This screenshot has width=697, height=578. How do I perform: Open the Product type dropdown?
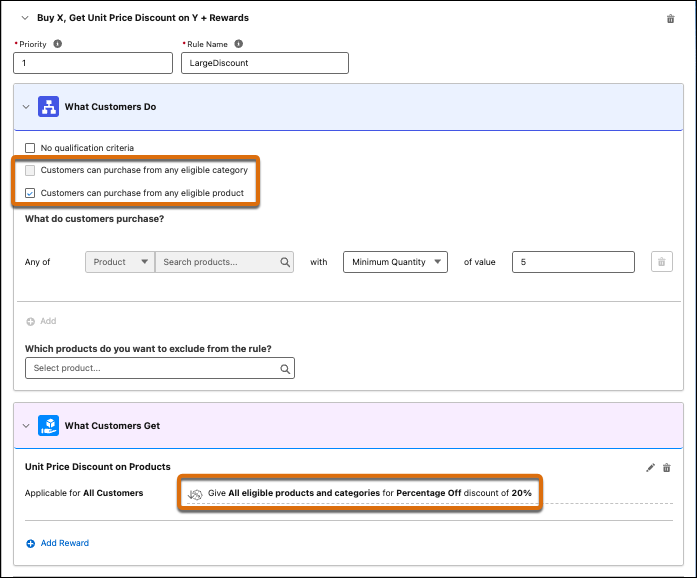click(x=120, y=262)
